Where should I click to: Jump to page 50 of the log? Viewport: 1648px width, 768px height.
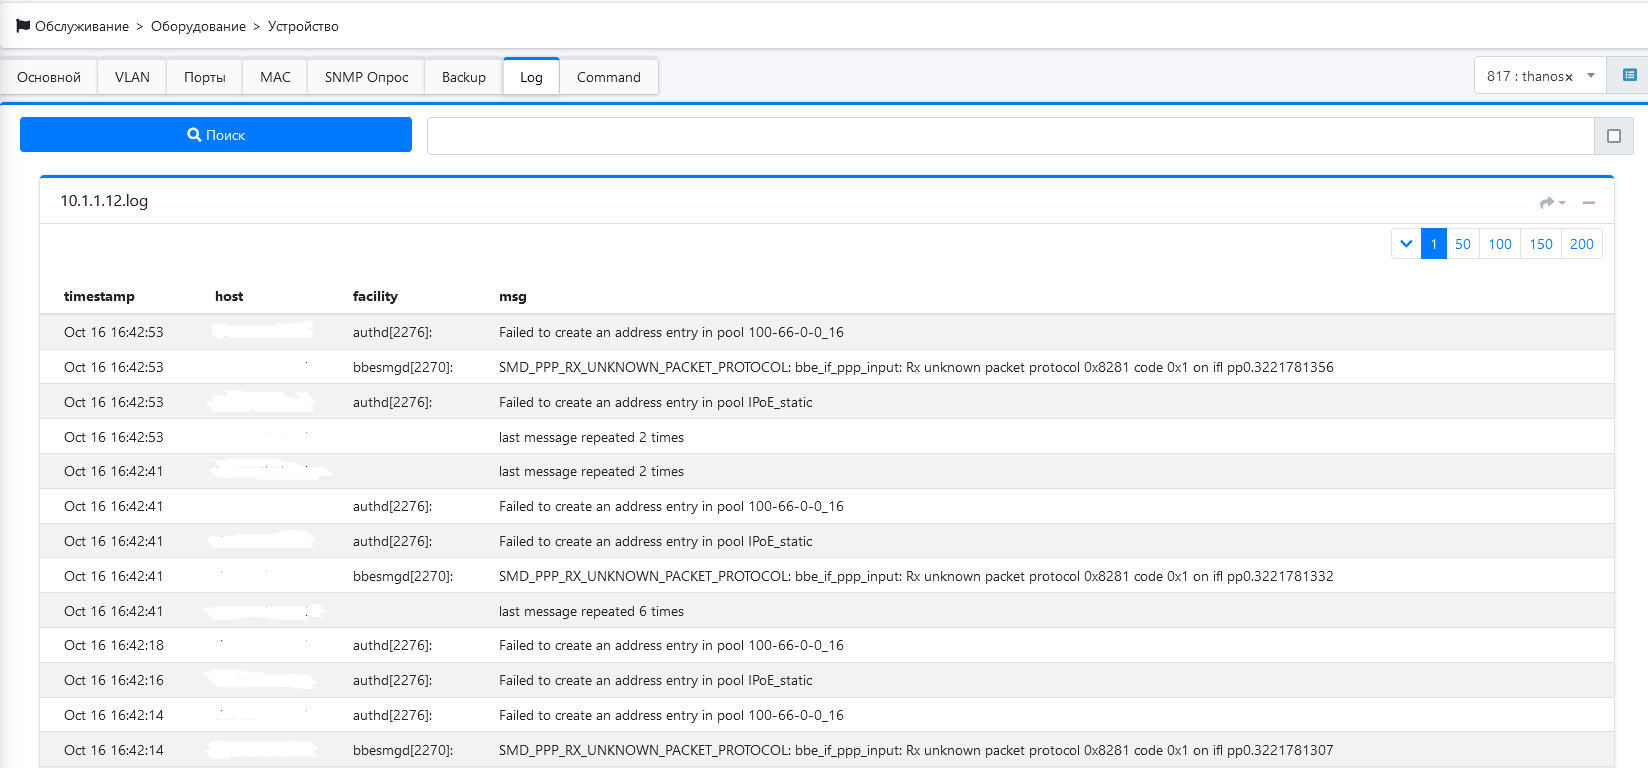click(1462, 244)
